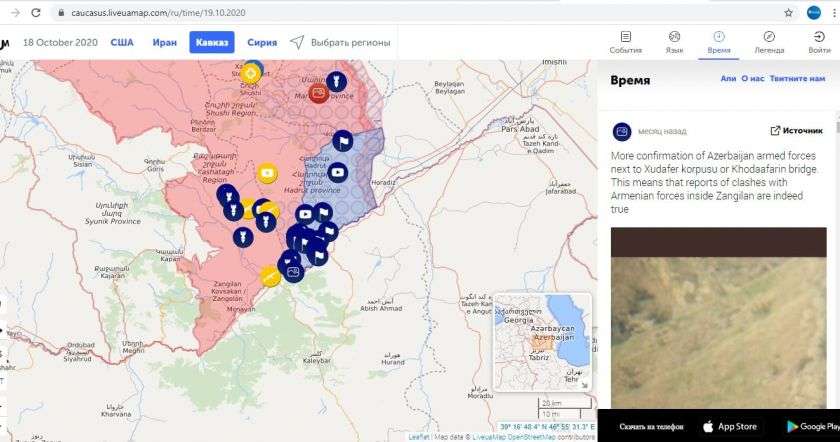Select the red picture marker near Martuni
Screen dimensions: 840x442
[318, 93]
